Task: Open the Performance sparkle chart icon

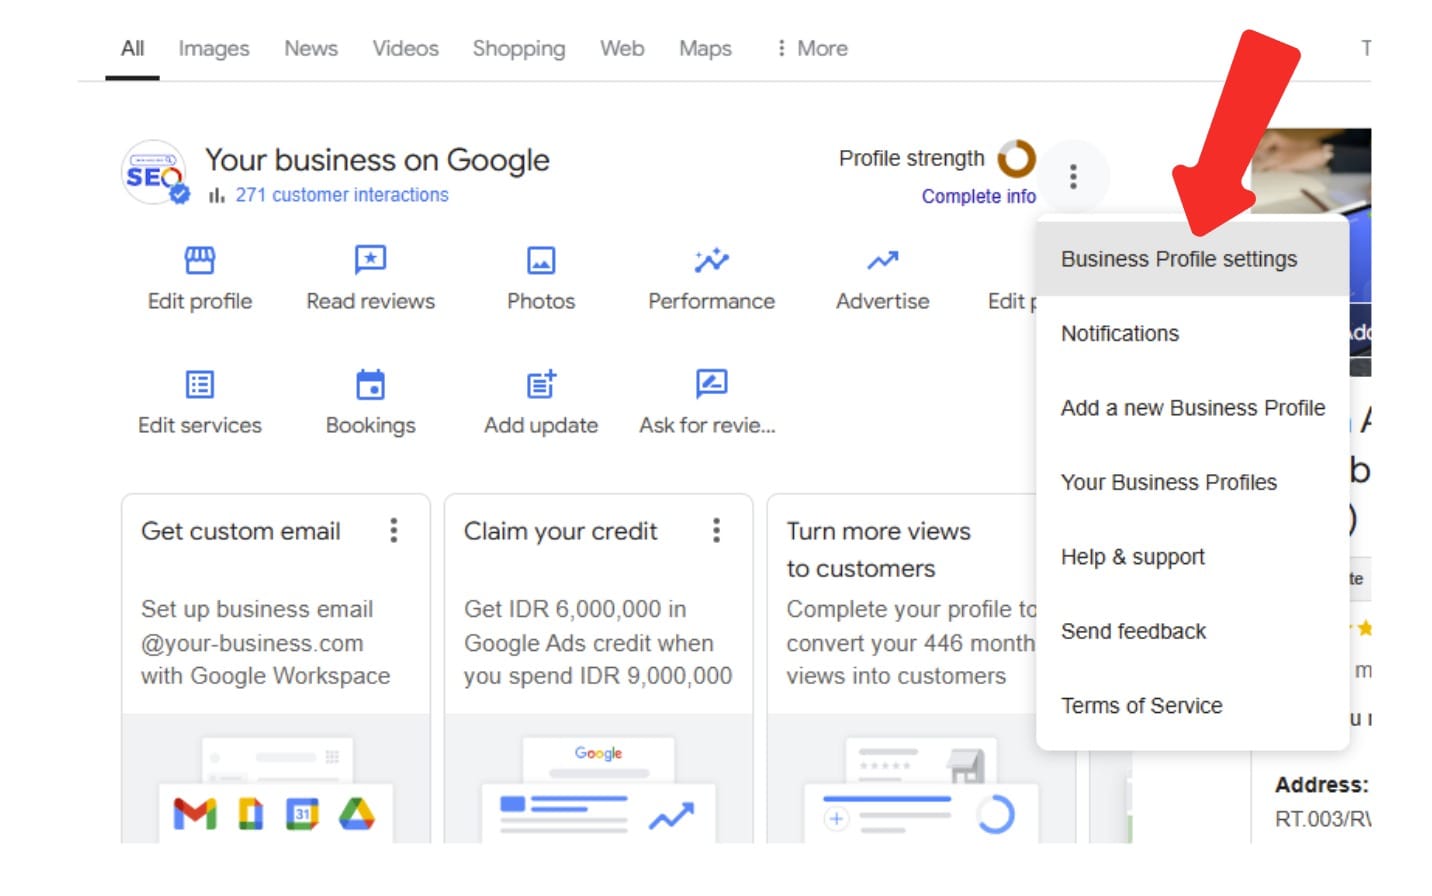Action: point(711,260)
